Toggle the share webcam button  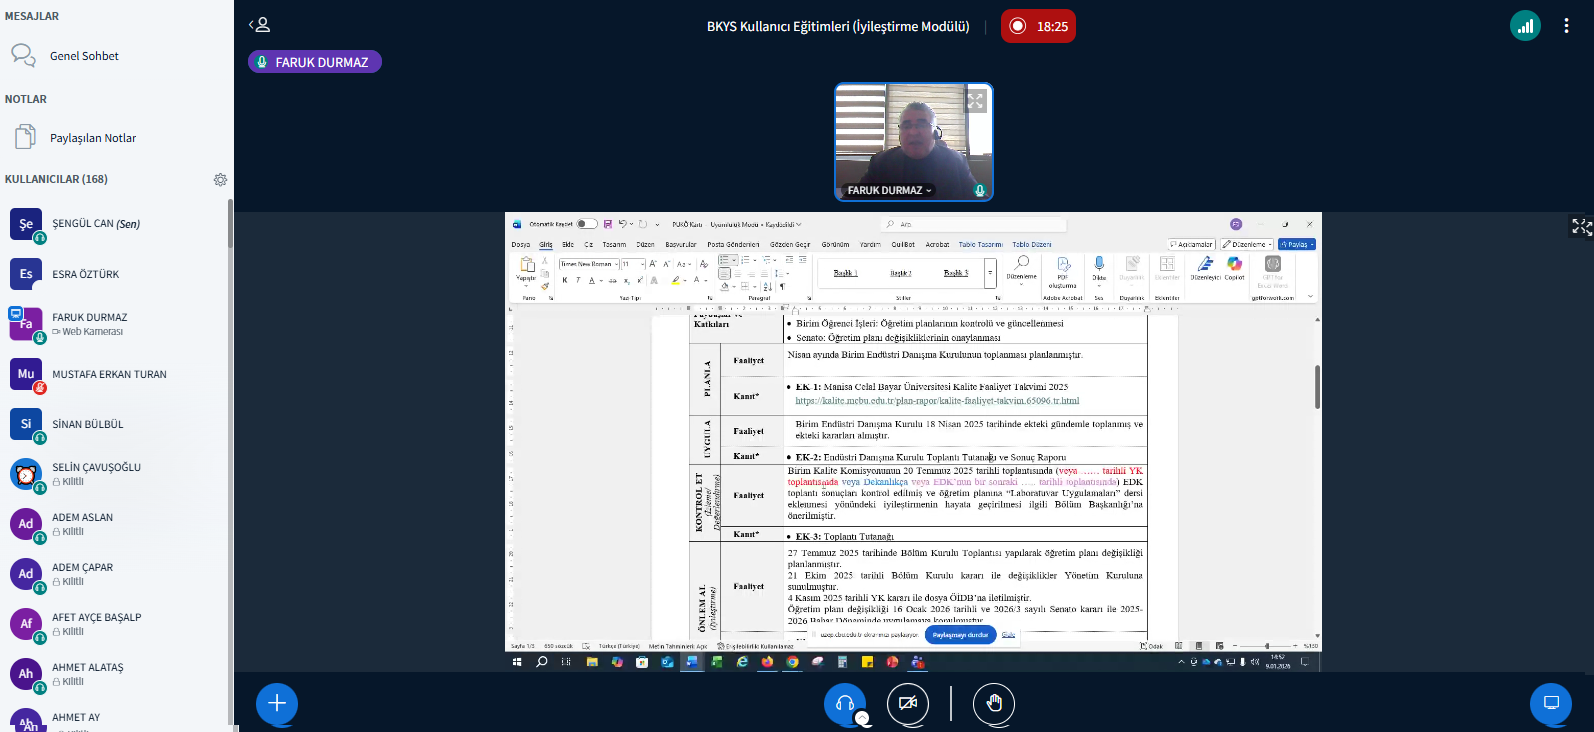[907, 703]
